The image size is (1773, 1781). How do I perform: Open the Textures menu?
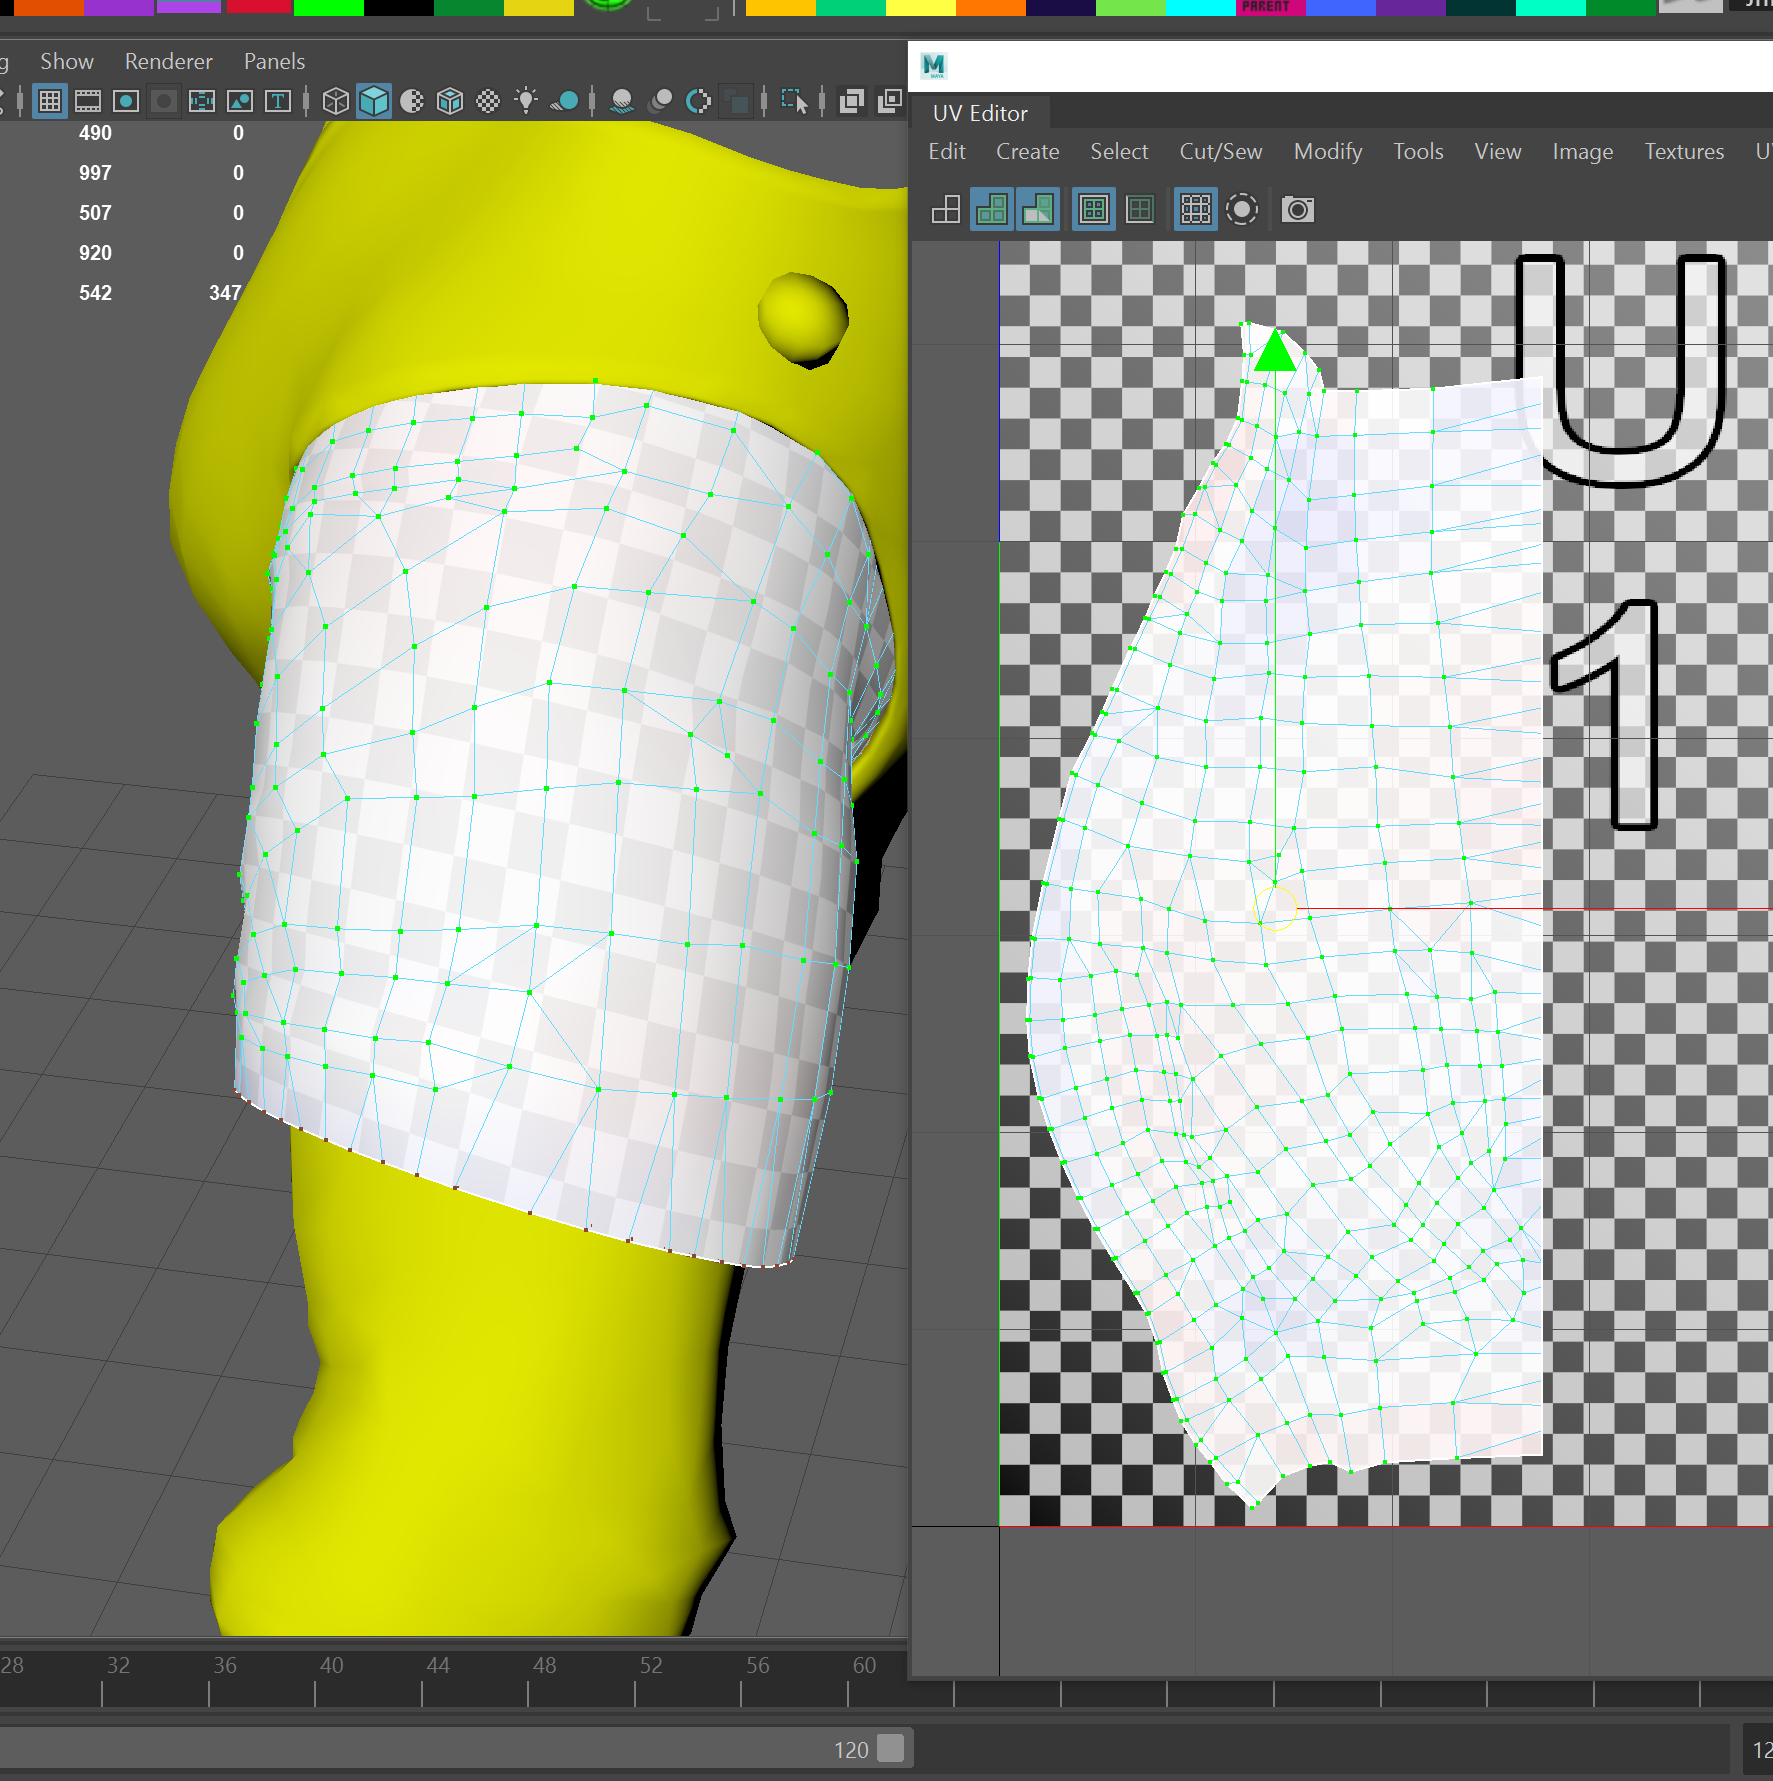(x=1684, y=151)
